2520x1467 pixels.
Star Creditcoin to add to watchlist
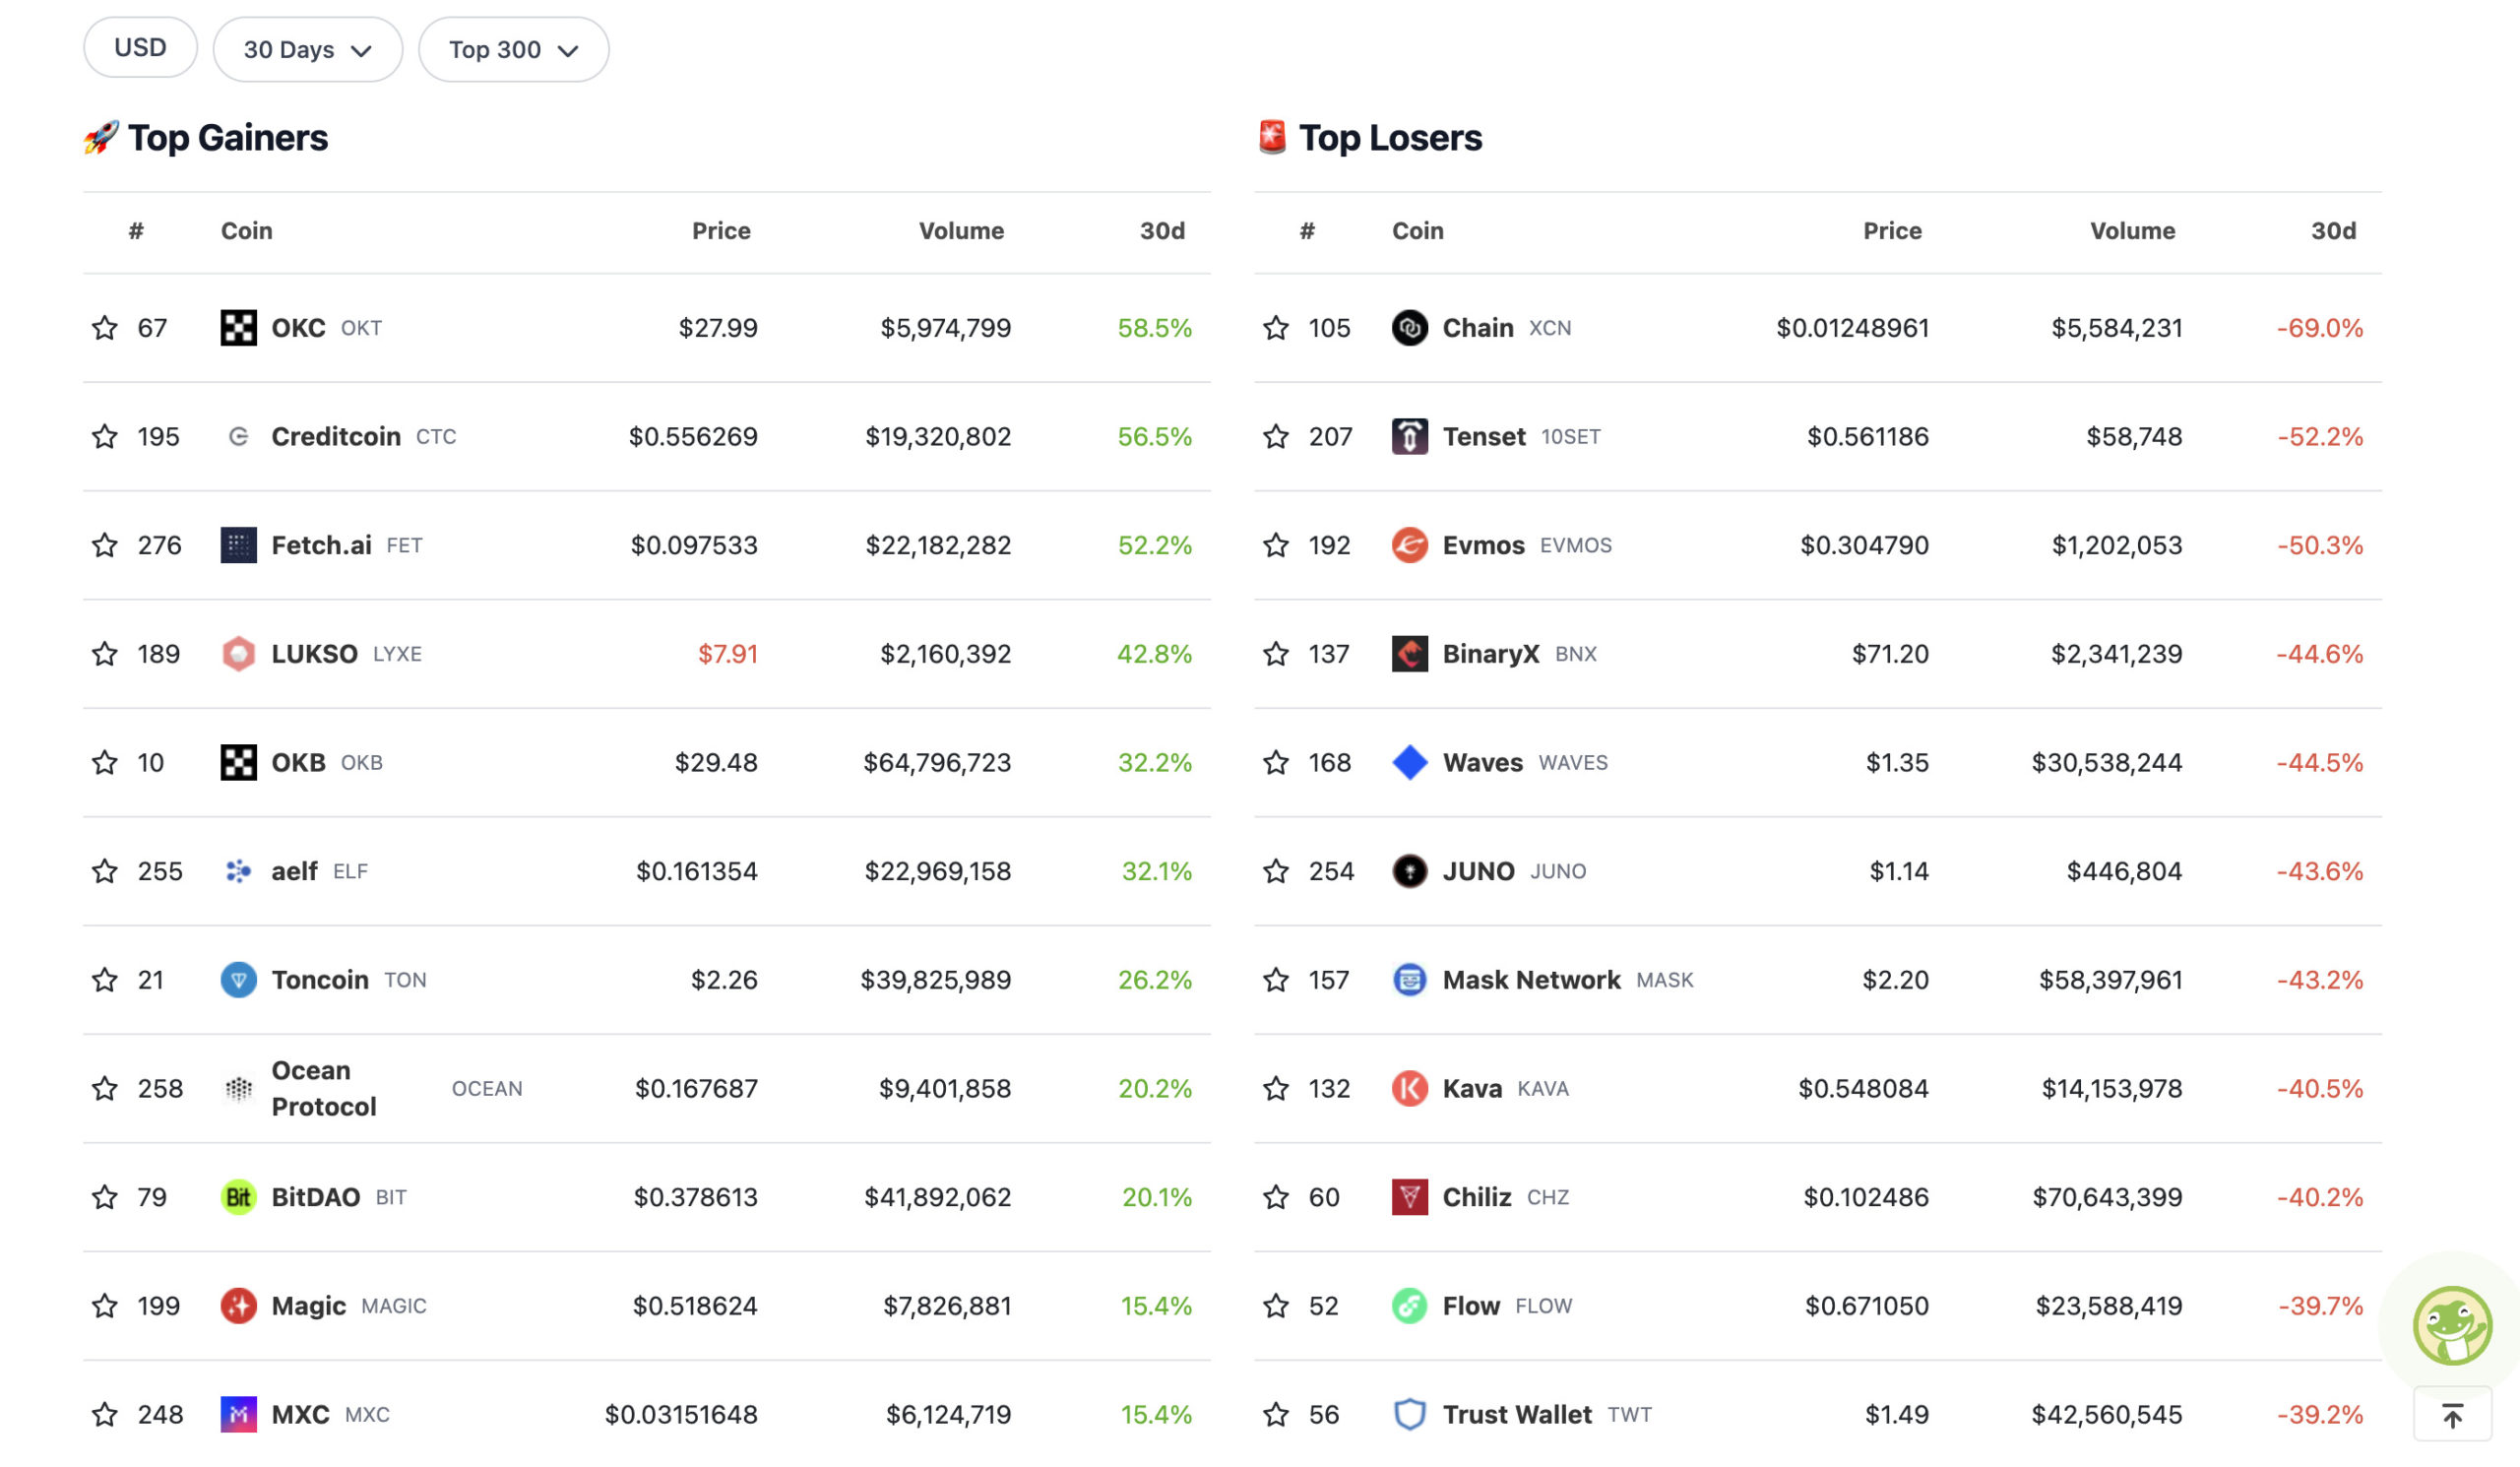coord(105,436)
